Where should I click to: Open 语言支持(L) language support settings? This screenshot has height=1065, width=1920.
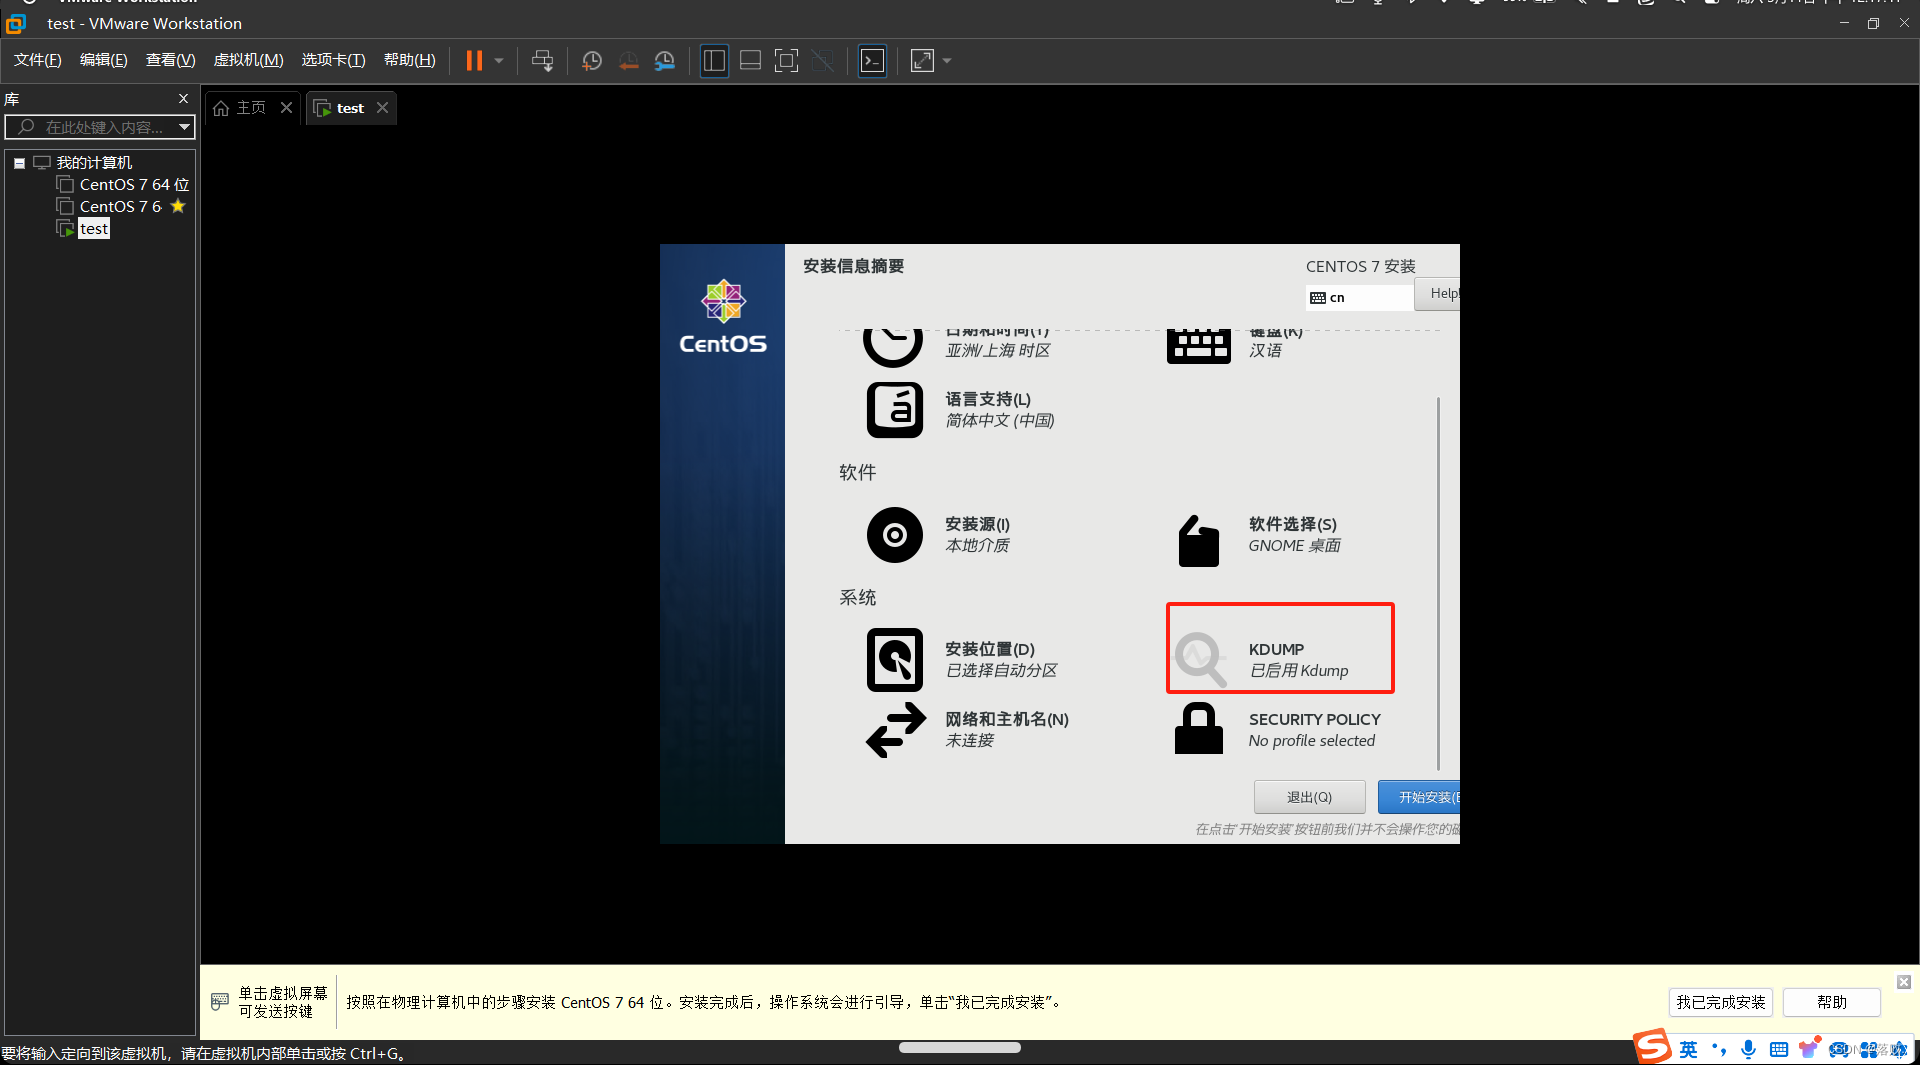click(x=960, y=410)
